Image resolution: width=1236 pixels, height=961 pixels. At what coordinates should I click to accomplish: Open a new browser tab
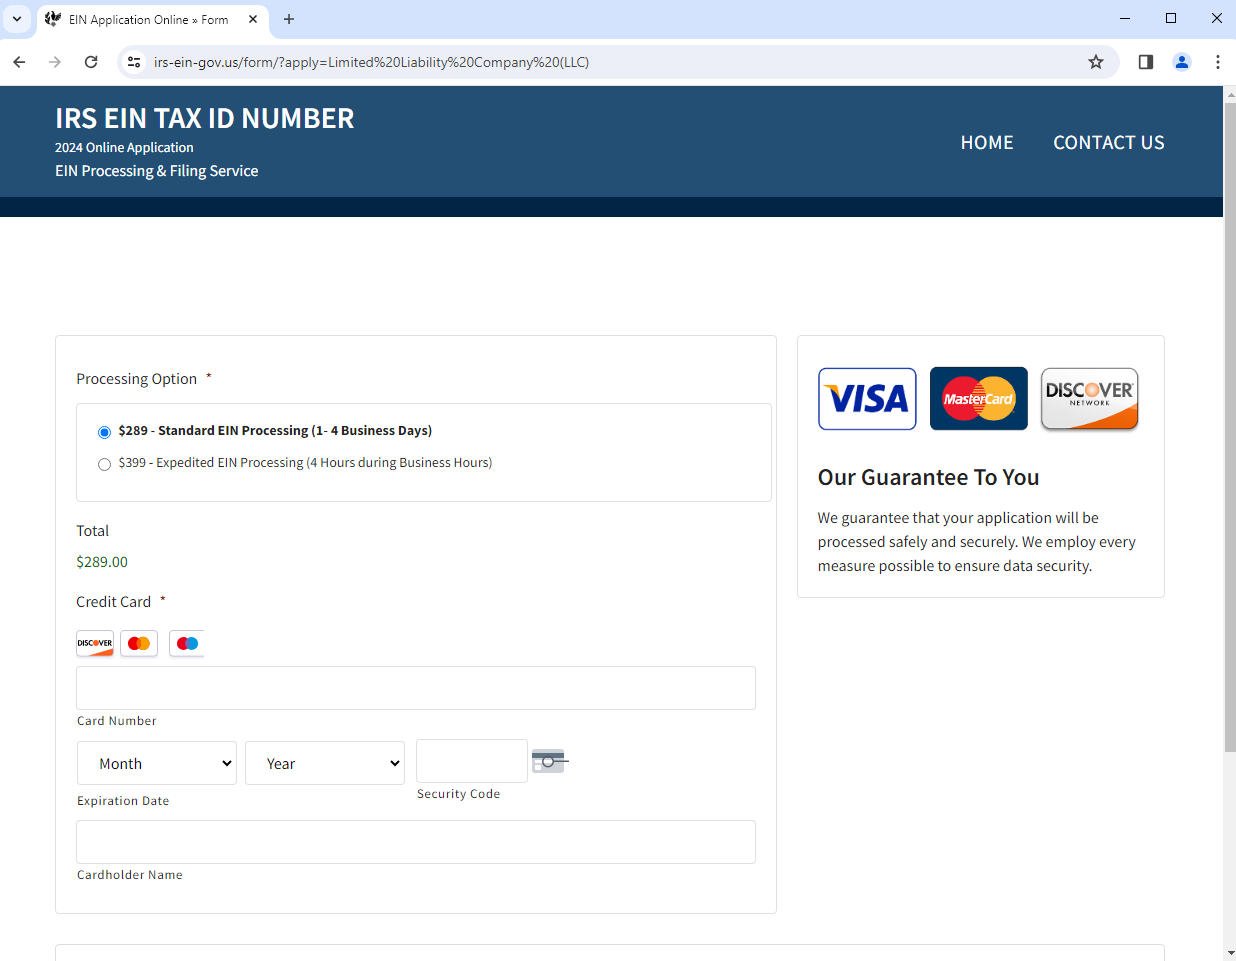point(289,19)
